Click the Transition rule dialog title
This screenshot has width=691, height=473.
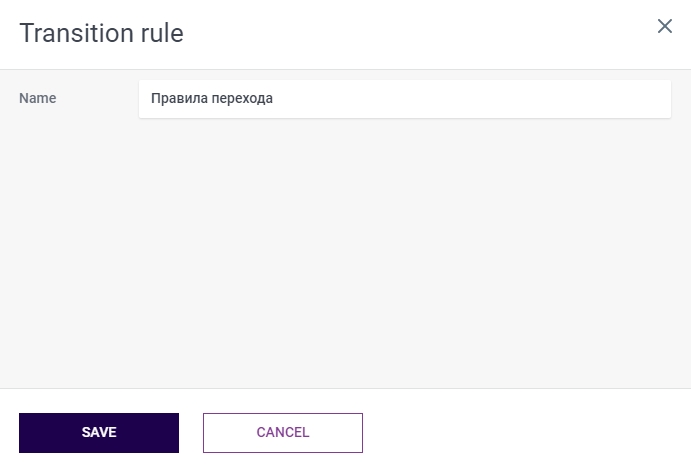click(101, 33)
